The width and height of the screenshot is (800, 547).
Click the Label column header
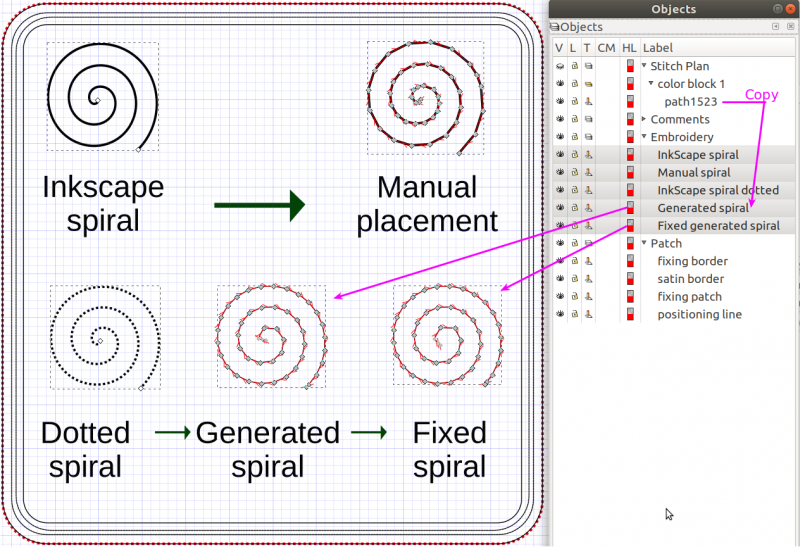click(x=658, y=47)
